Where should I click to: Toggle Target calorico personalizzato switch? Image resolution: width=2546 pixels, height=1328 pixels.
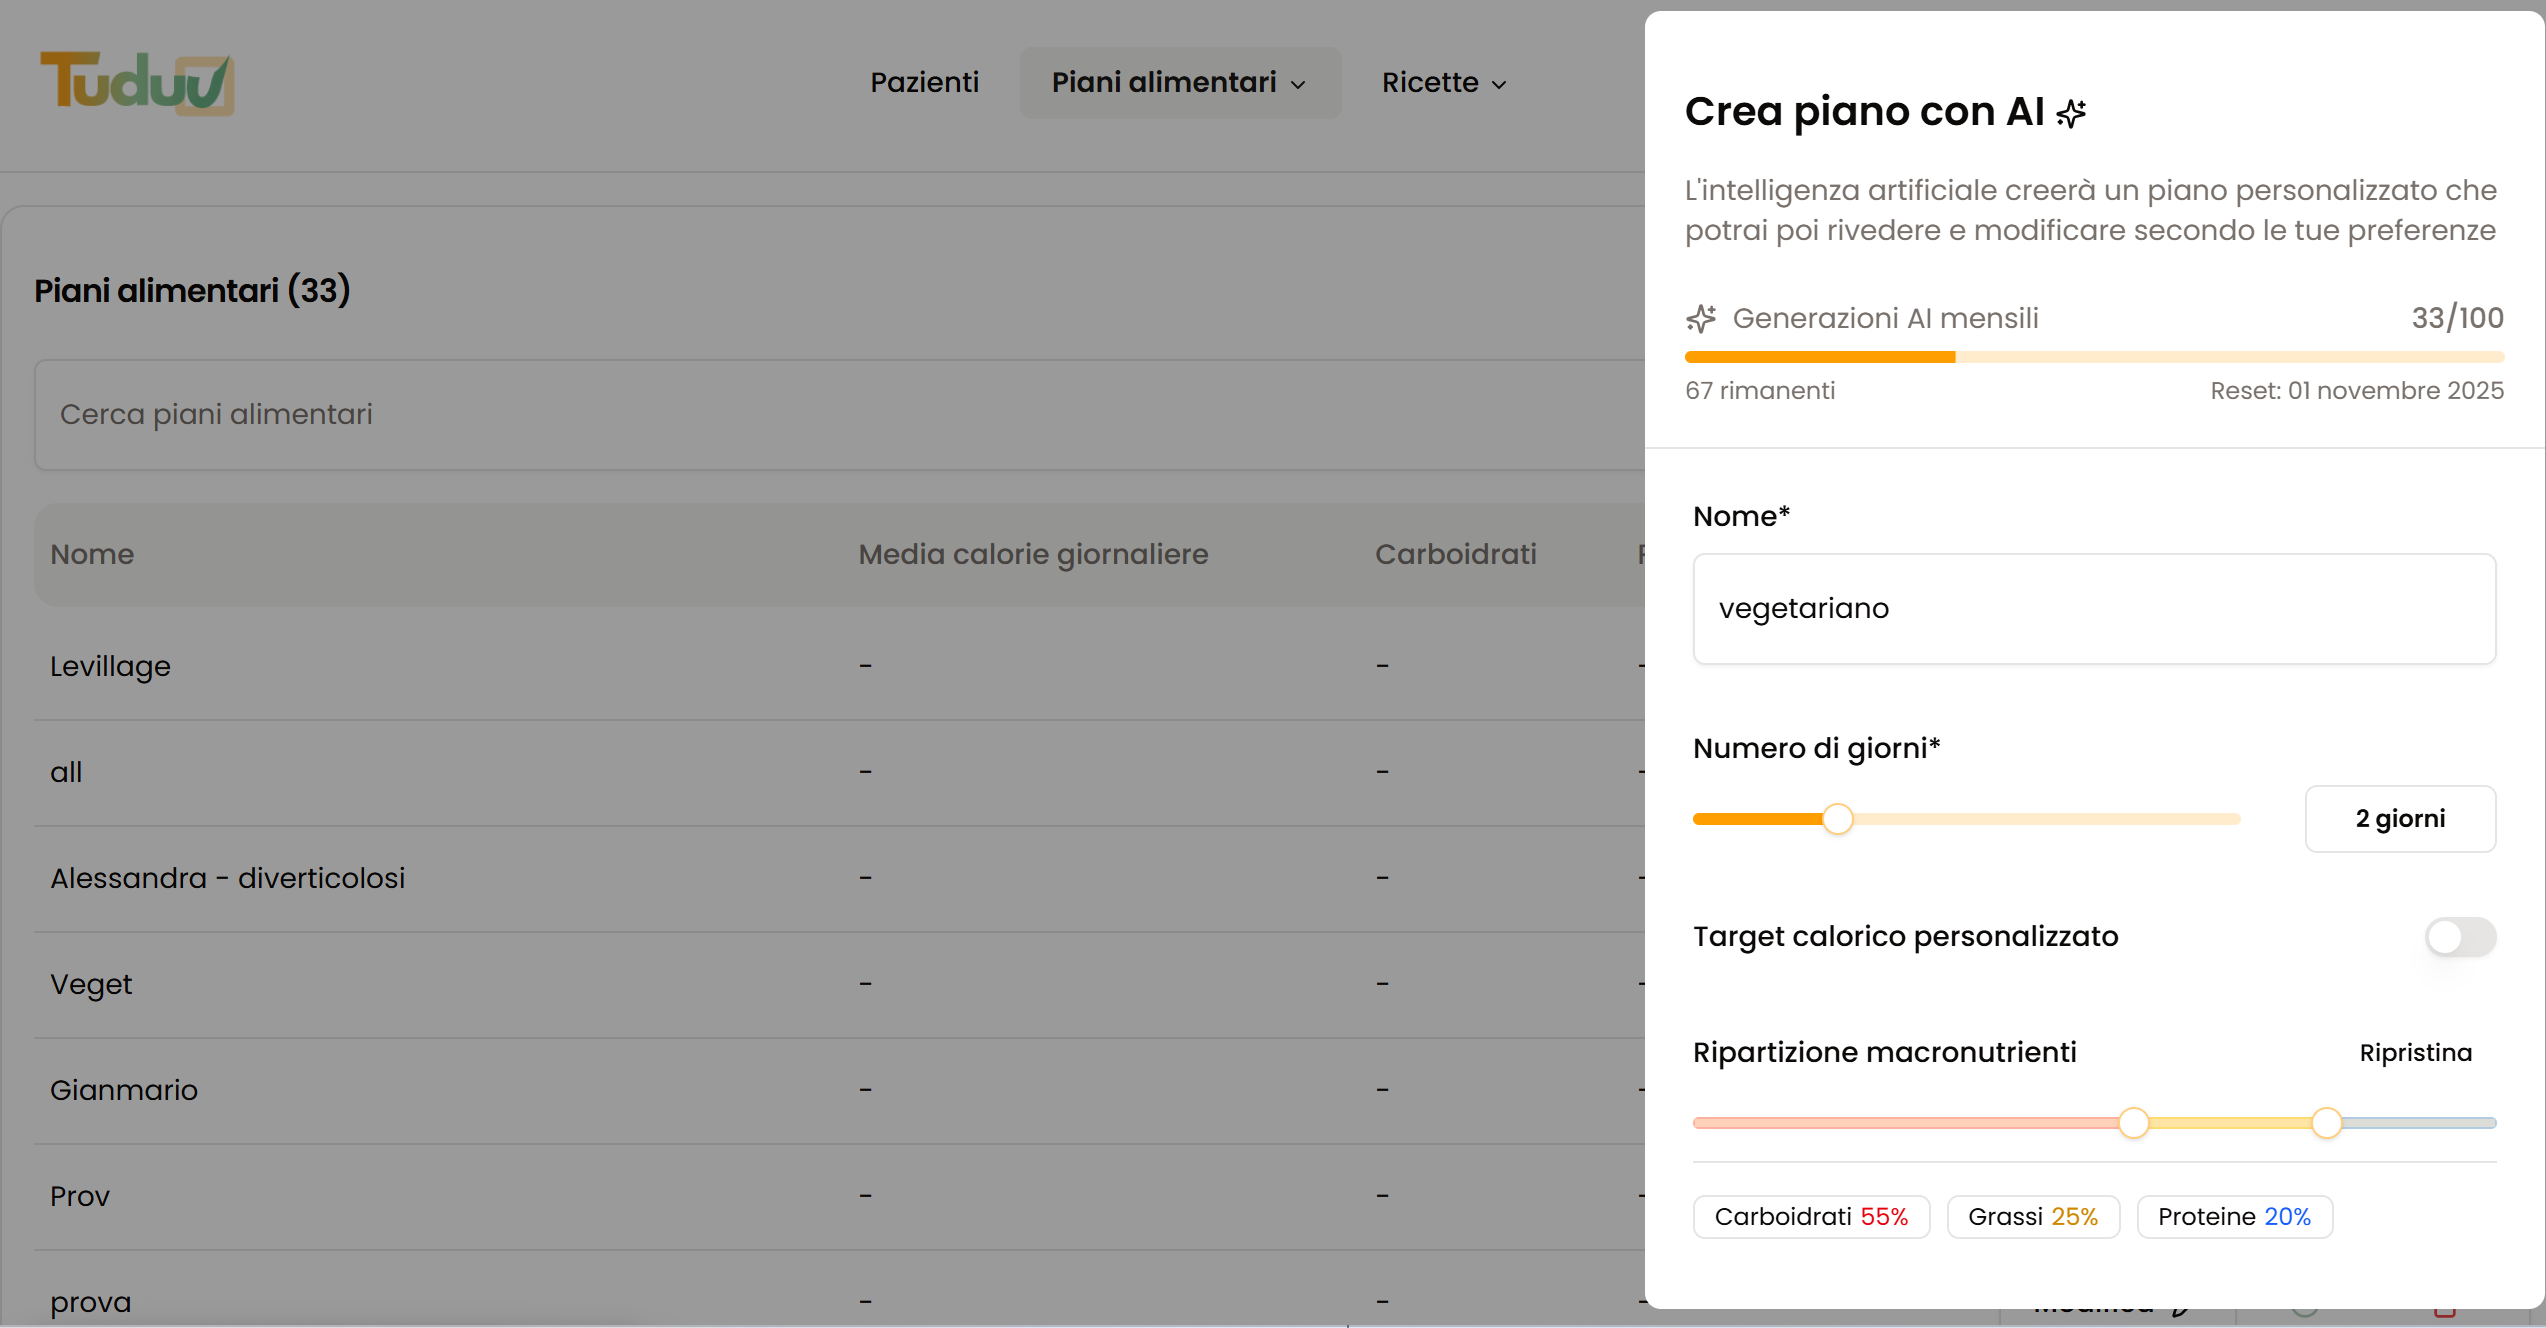(x=2459, y=937)
